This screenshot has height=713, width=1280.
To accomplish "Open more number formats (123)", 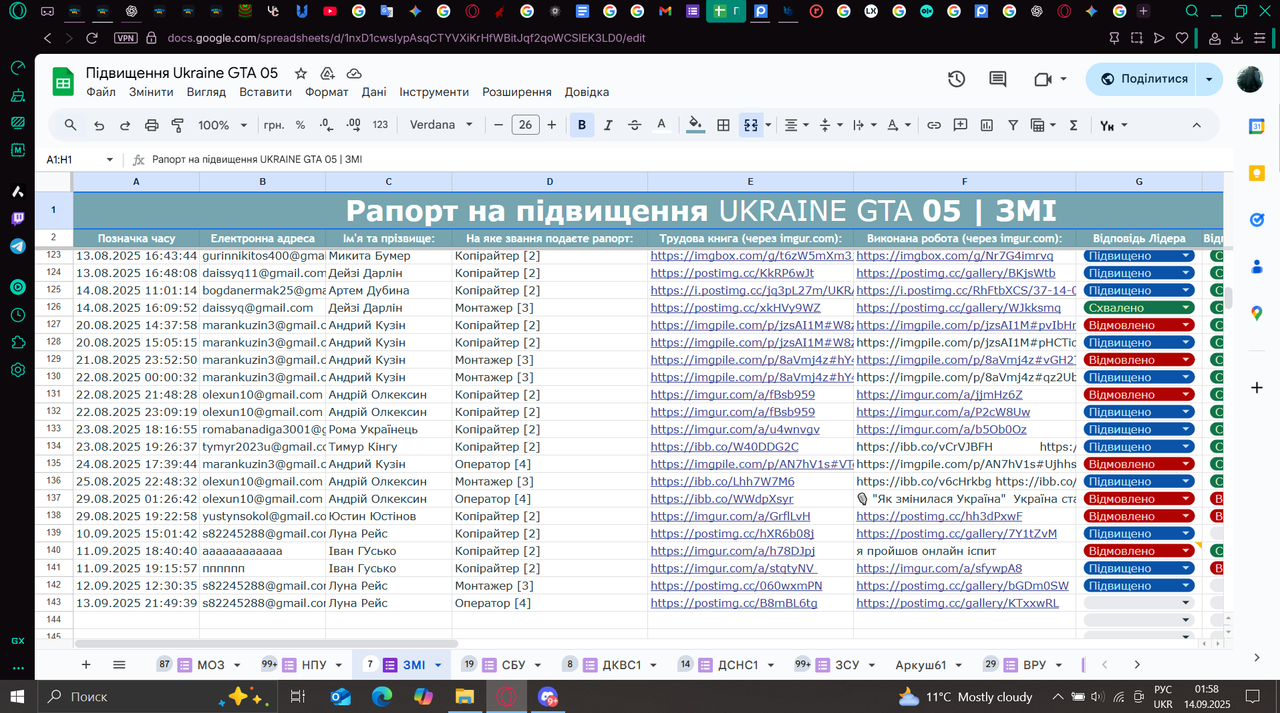I will click(x=380, y=125).
